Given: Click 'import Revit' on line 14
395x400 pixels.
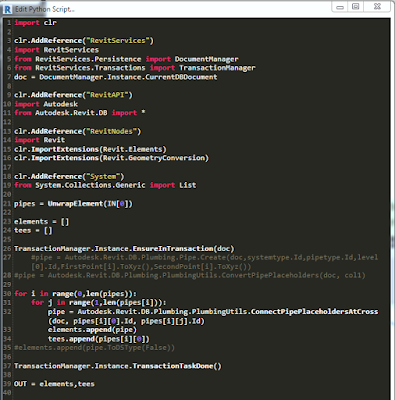Looking at the screenshot, I should coord(39,140).
